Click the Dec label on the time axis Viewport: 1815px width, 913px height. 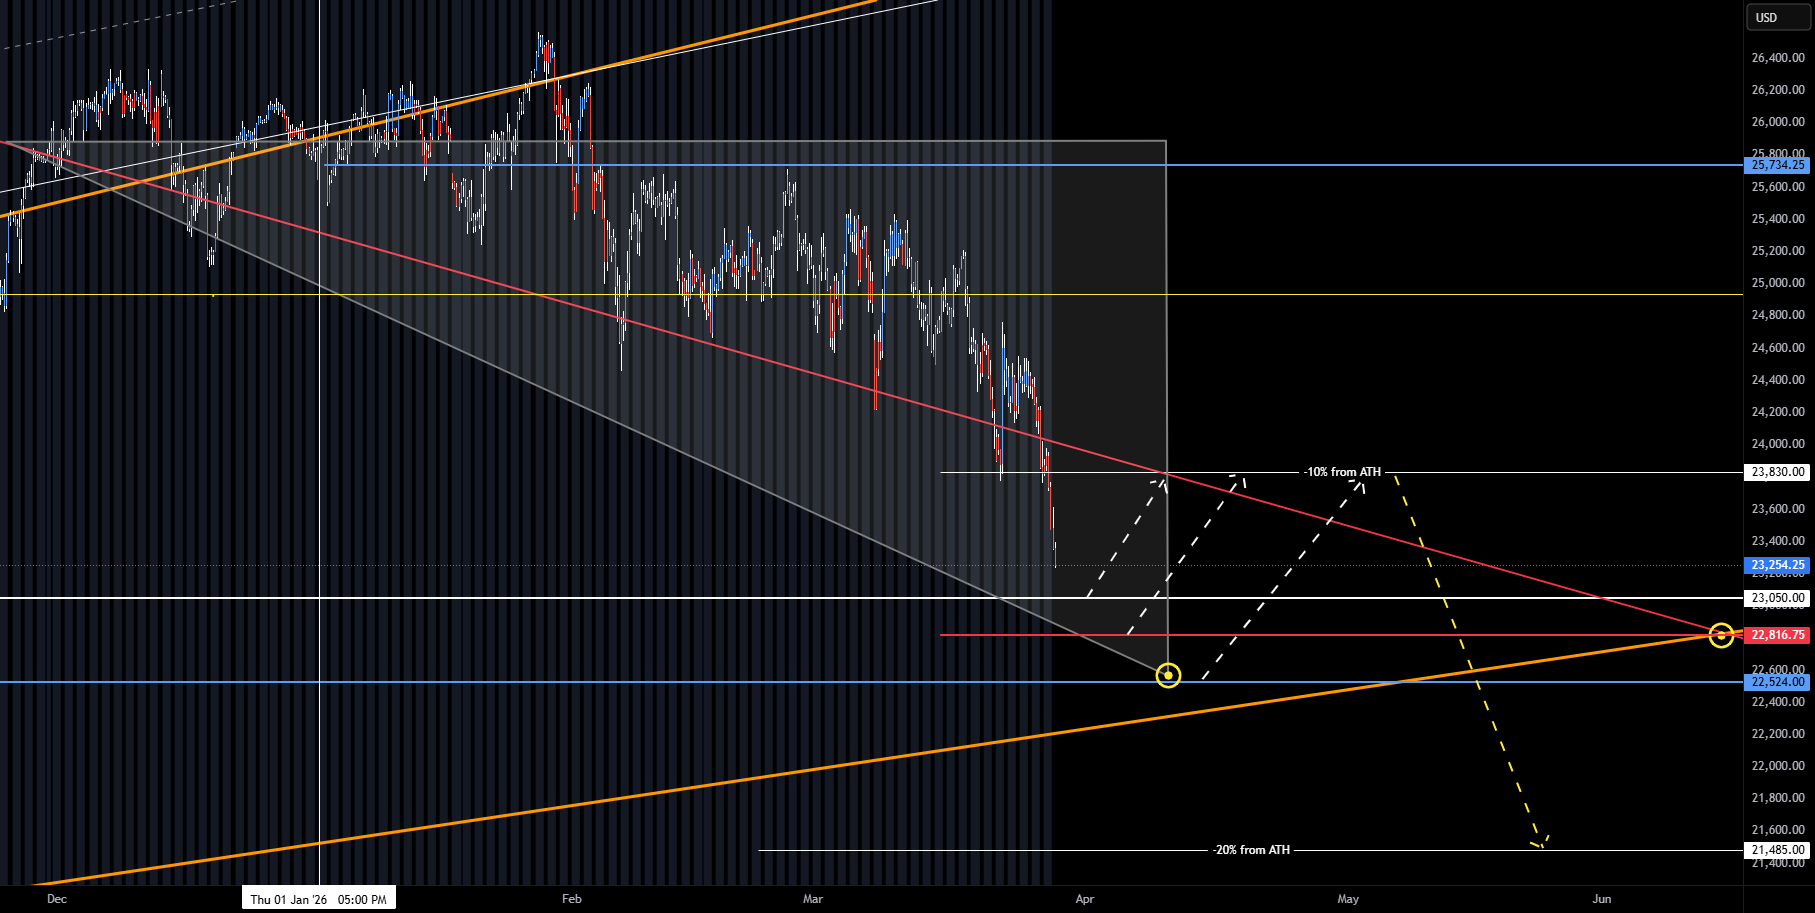point(57,899)
